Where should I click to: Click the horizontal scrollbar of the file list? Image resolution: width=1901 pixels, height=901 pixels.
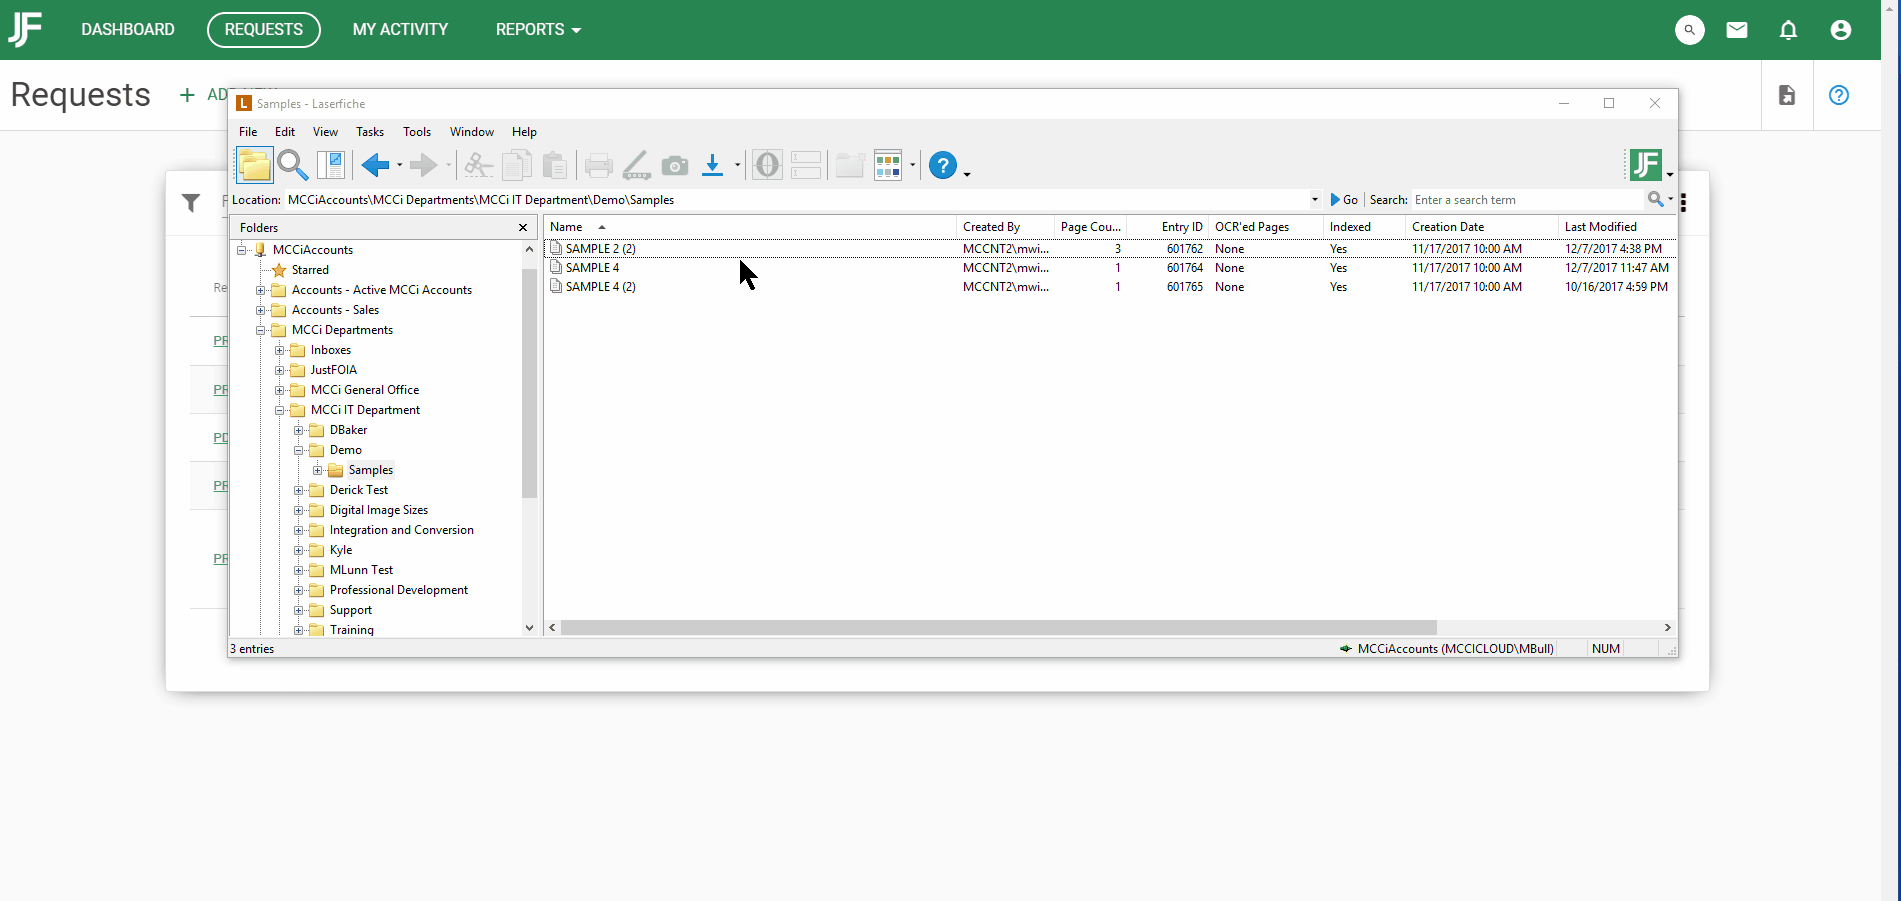click(998, 628)
